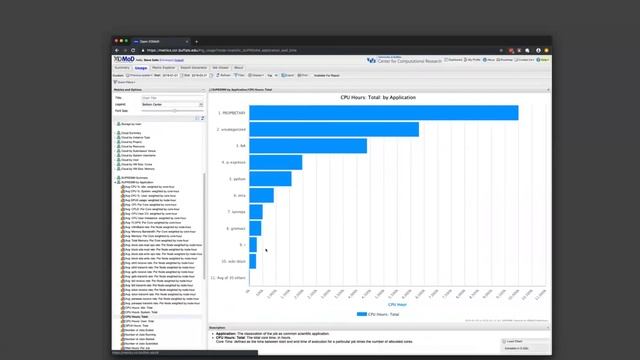Switch to the Usage tab

pyautogui.click(x=141, y=68)
